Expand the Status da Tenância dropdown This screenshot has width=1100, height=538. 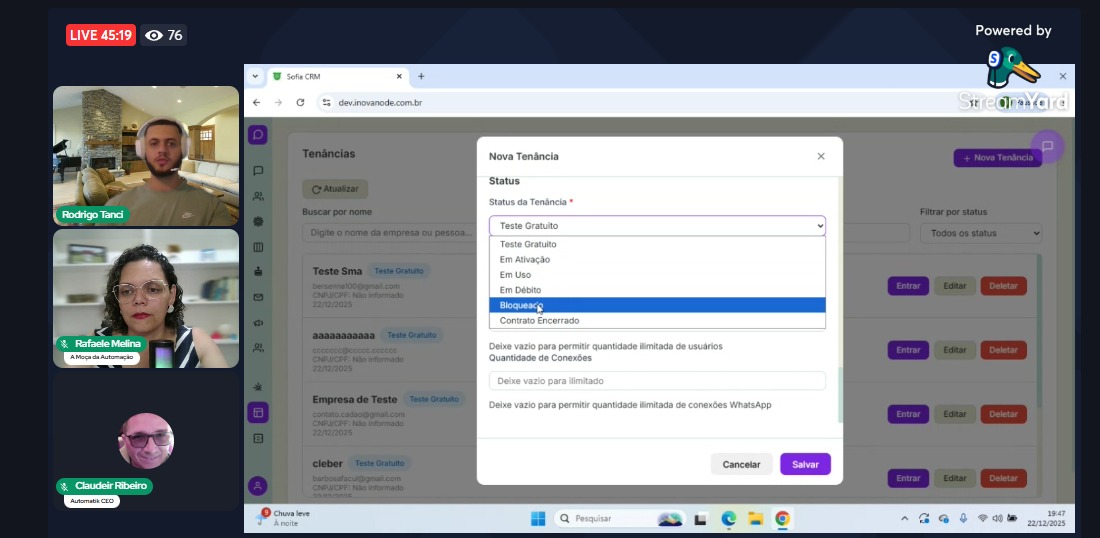tap(657, 226)
